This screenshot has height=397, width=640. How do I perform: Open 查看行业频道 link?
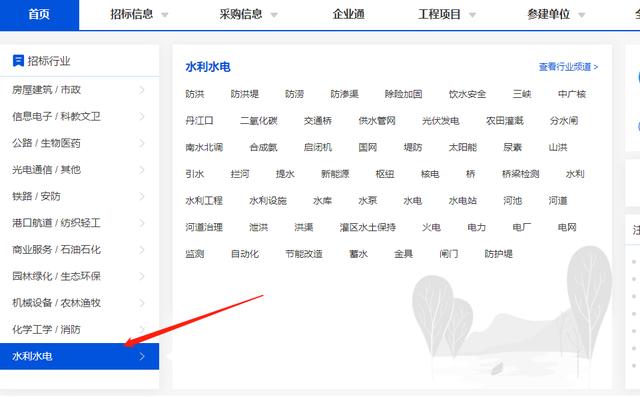coord(569,67)
